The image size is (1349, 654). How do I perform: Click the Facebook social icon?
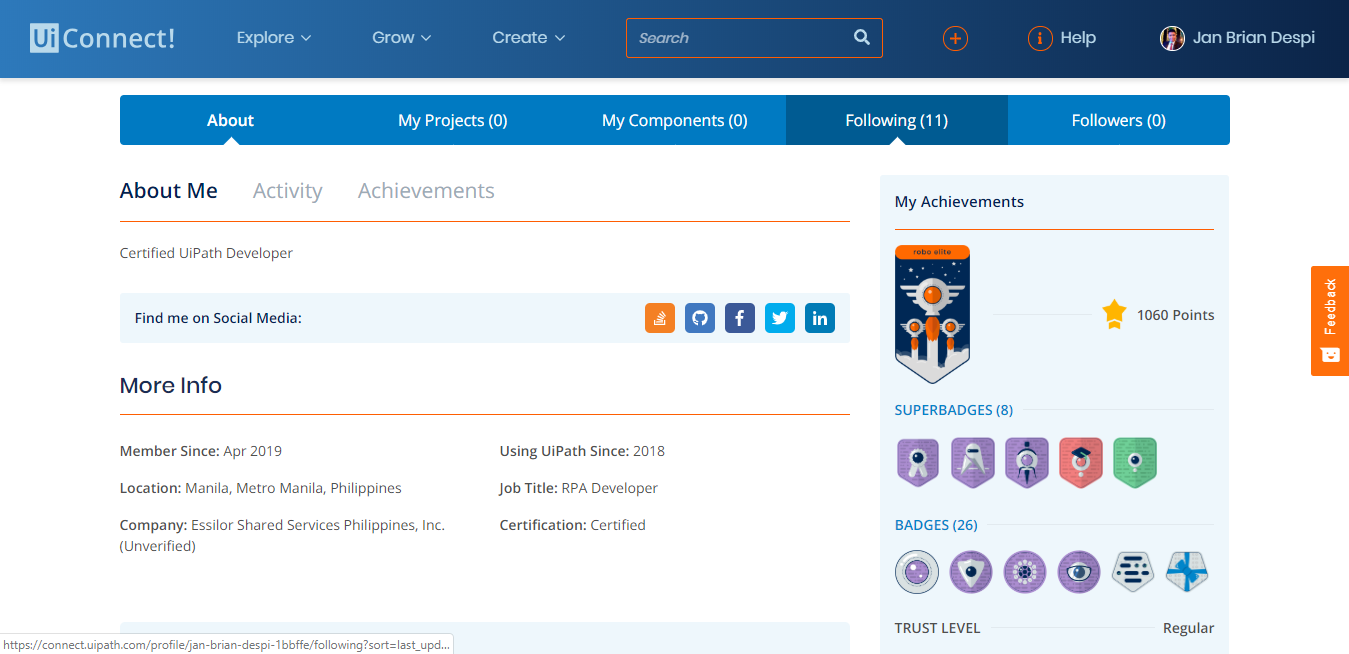click(x=740, y=318)
